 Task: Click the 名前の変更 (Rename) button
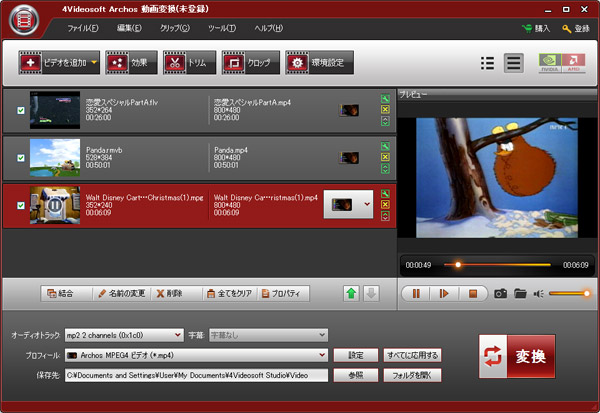(122, 294)
